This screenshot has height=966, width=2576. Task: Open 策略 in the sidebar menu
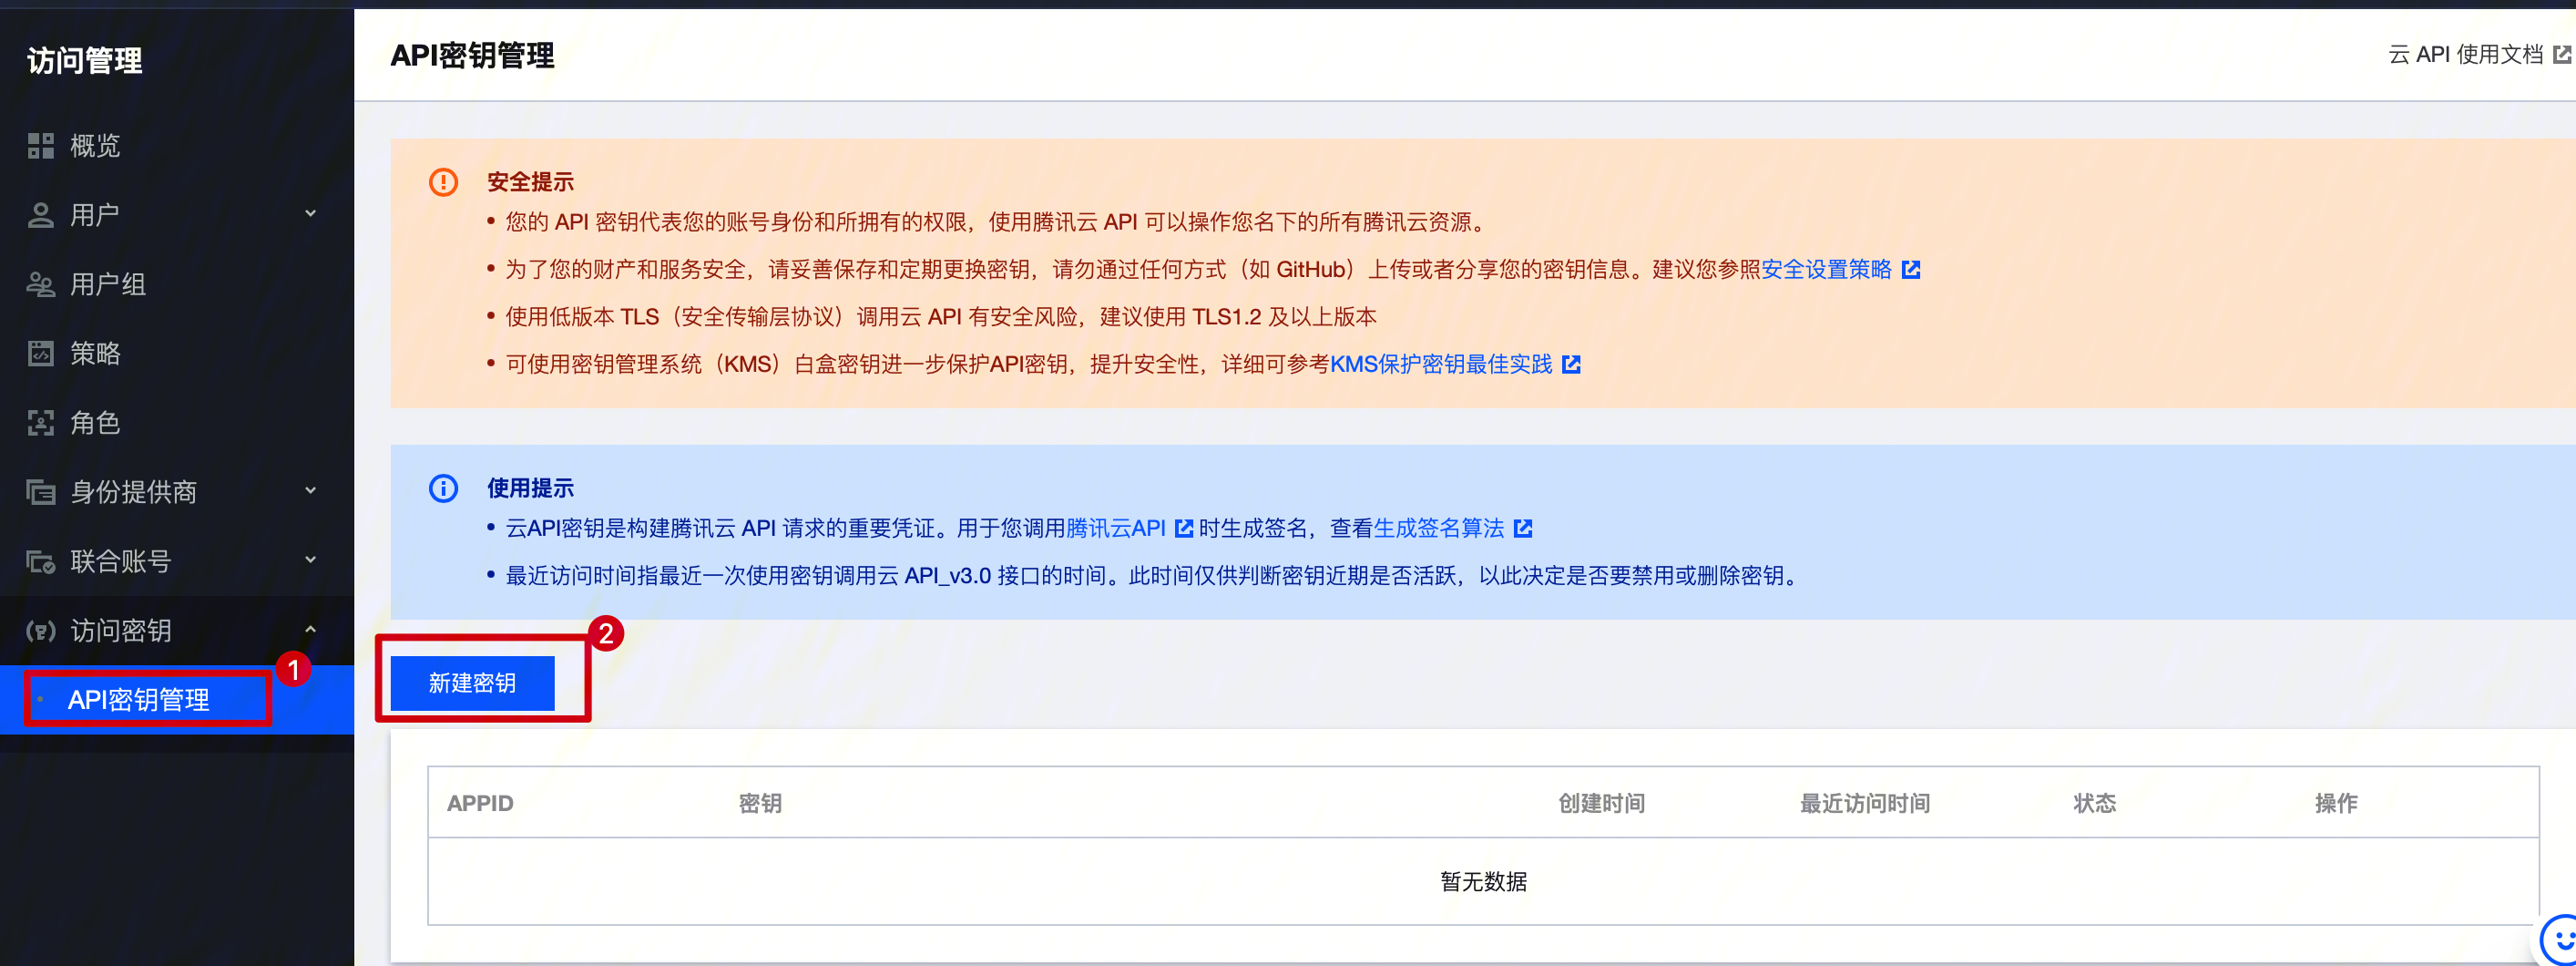[95, 354]
